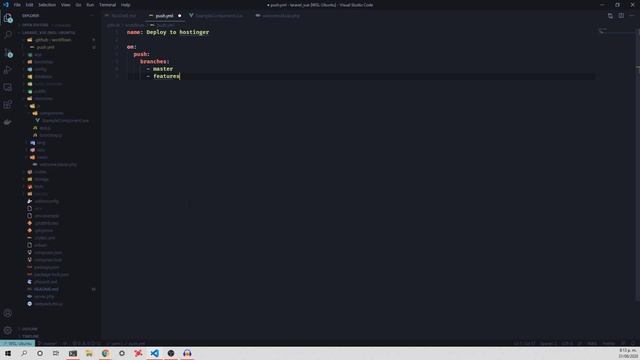Switch to the welcome.blade.php tab
Viewport: 640px width, 360px height.
point(281,16)
